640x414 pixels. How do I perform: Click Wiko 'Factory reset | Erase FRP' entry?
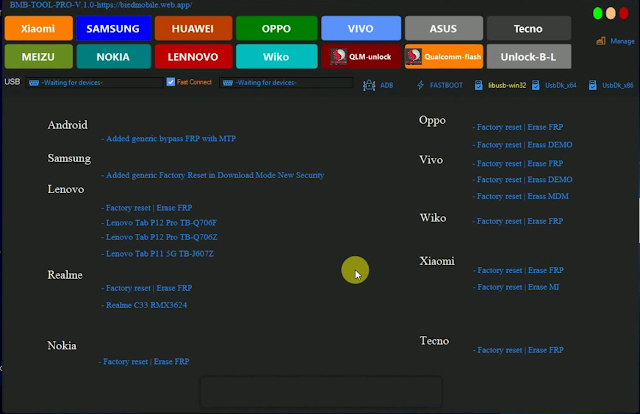point(518,221)
